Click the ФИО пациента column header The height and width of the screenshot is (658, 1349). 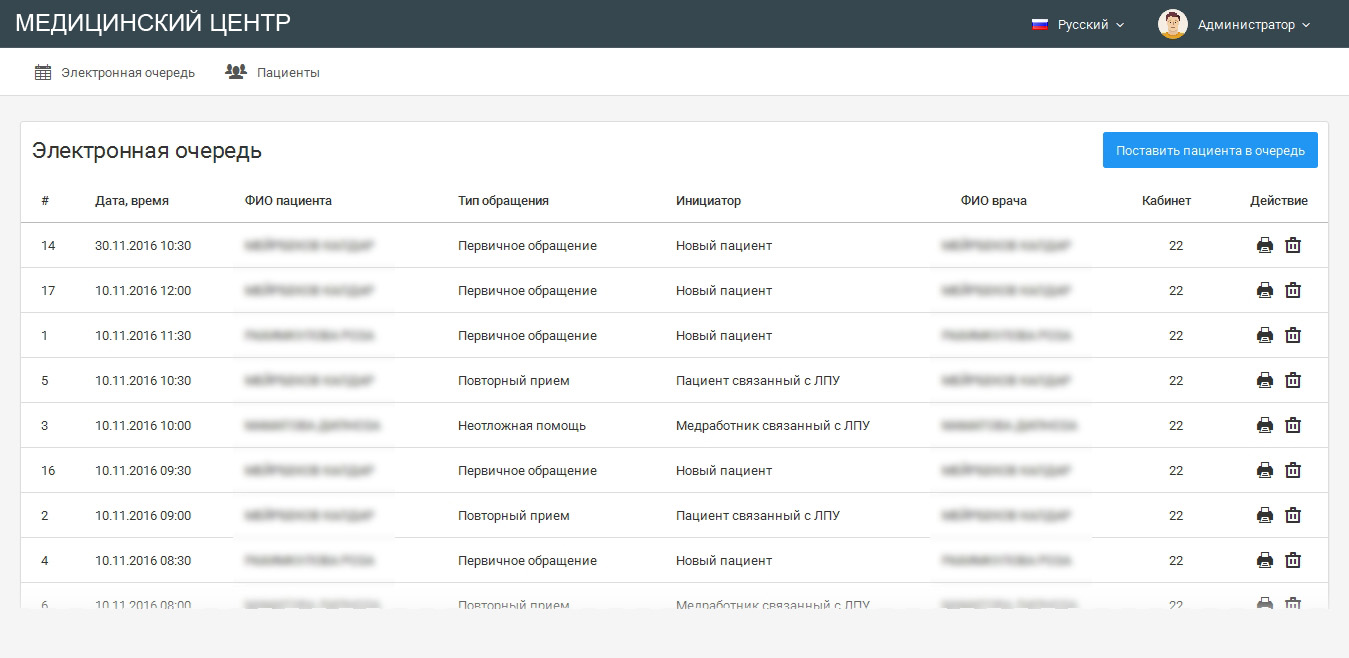288,200
